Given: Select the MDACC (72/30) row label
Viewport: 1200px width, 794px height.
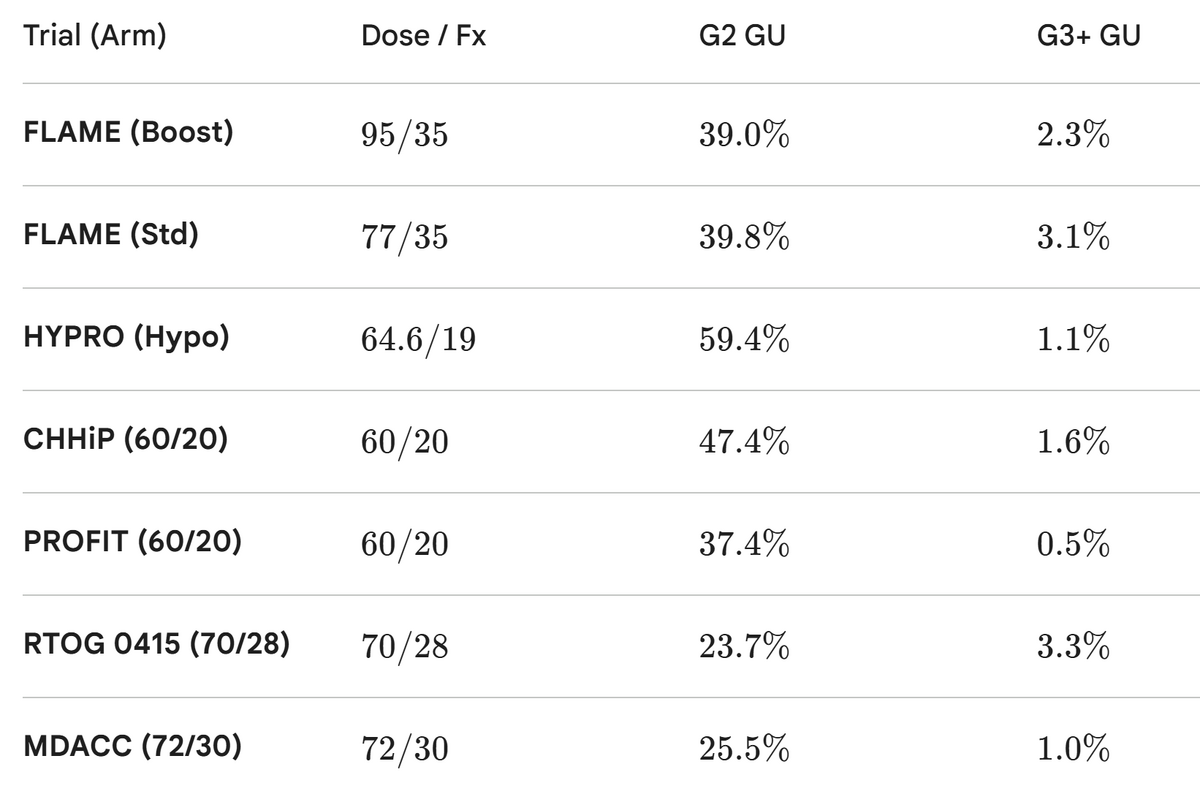Looking at the screenshot, I should click(131, 746).
